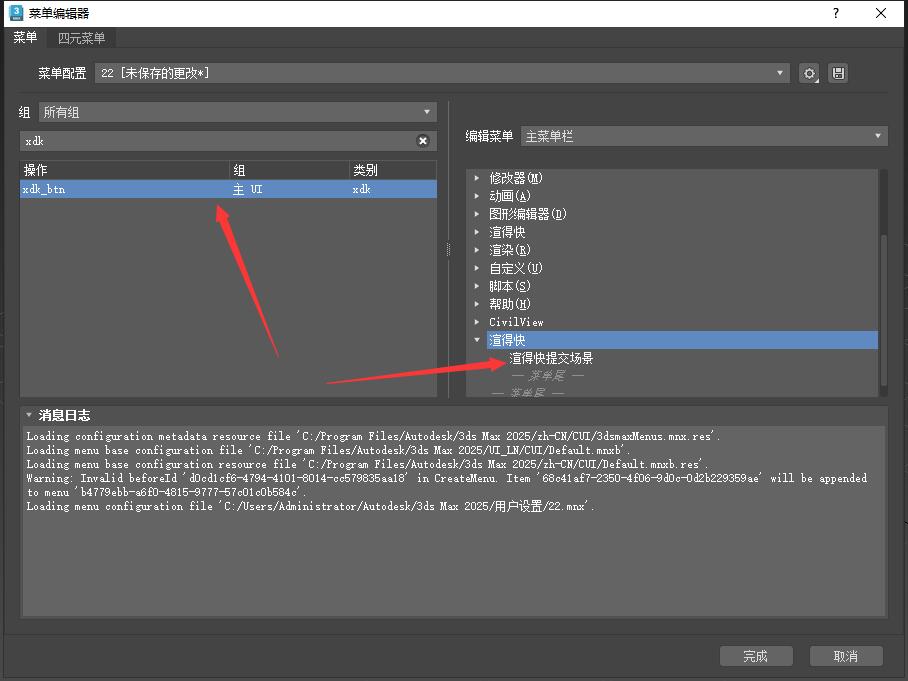Select the 菜单 tab

click(25, 38)
